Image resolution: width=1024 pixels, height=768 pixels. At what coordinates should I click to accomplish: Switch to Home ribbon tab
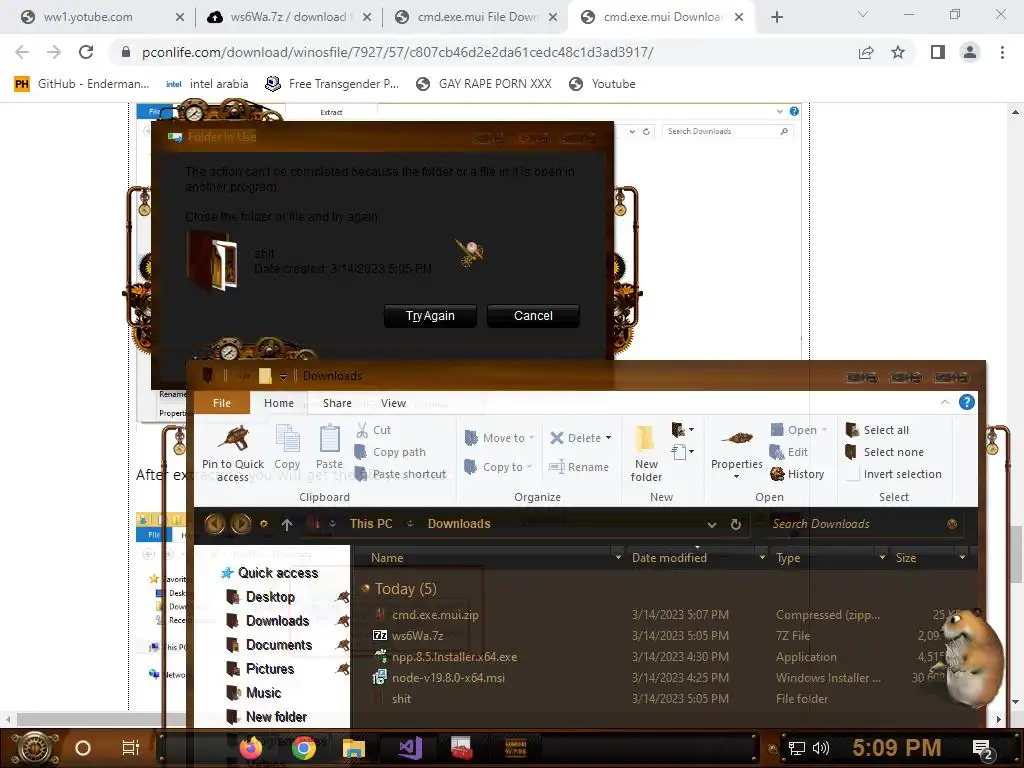pyautogui.click(x=279, y=403)
